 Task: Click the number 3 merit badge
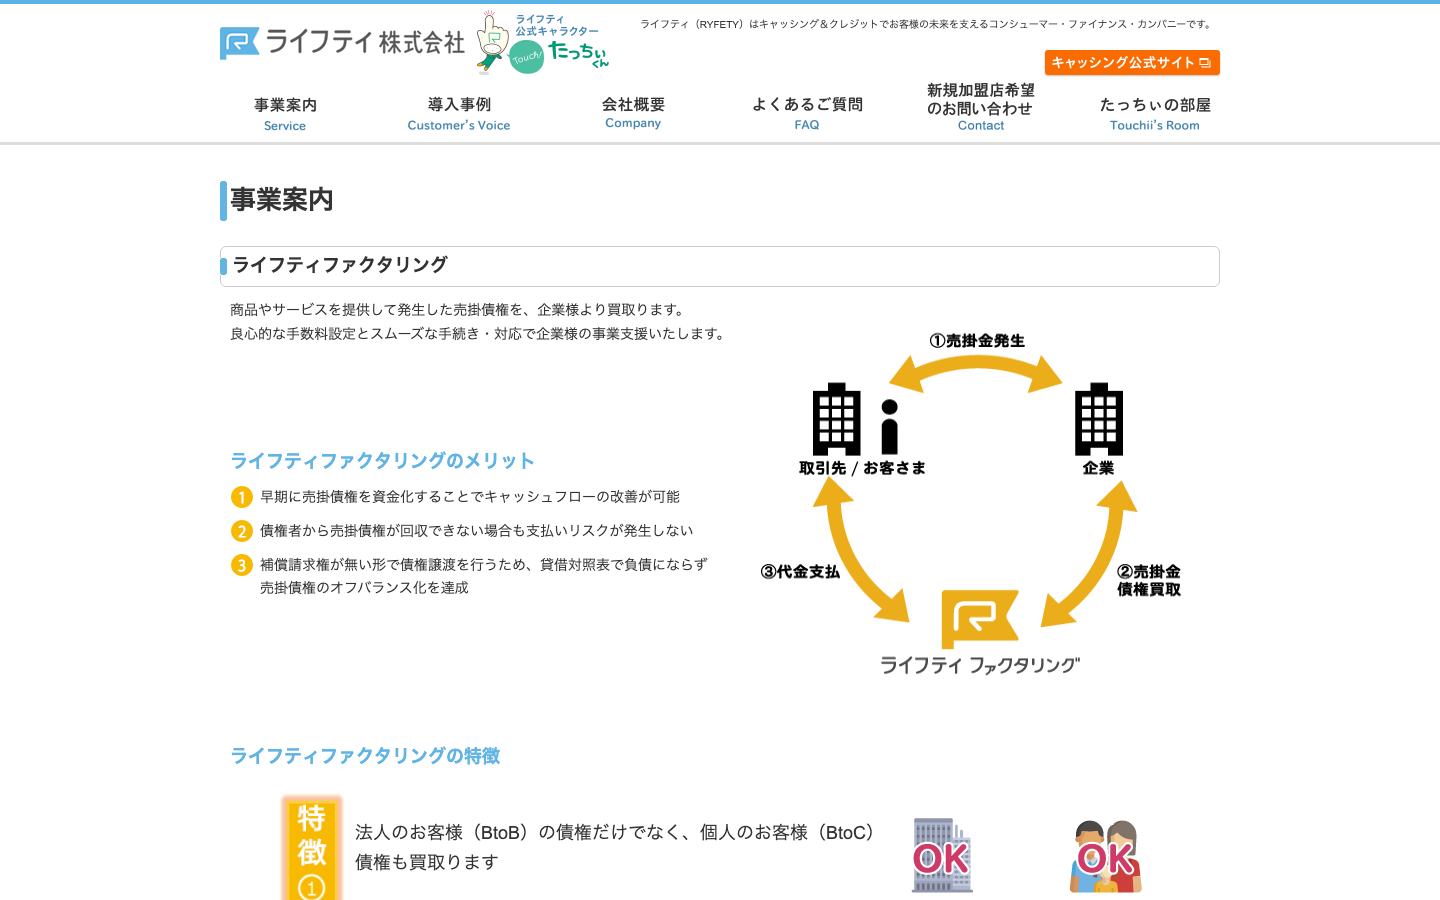pyautogui.click(x=242, y=565)
